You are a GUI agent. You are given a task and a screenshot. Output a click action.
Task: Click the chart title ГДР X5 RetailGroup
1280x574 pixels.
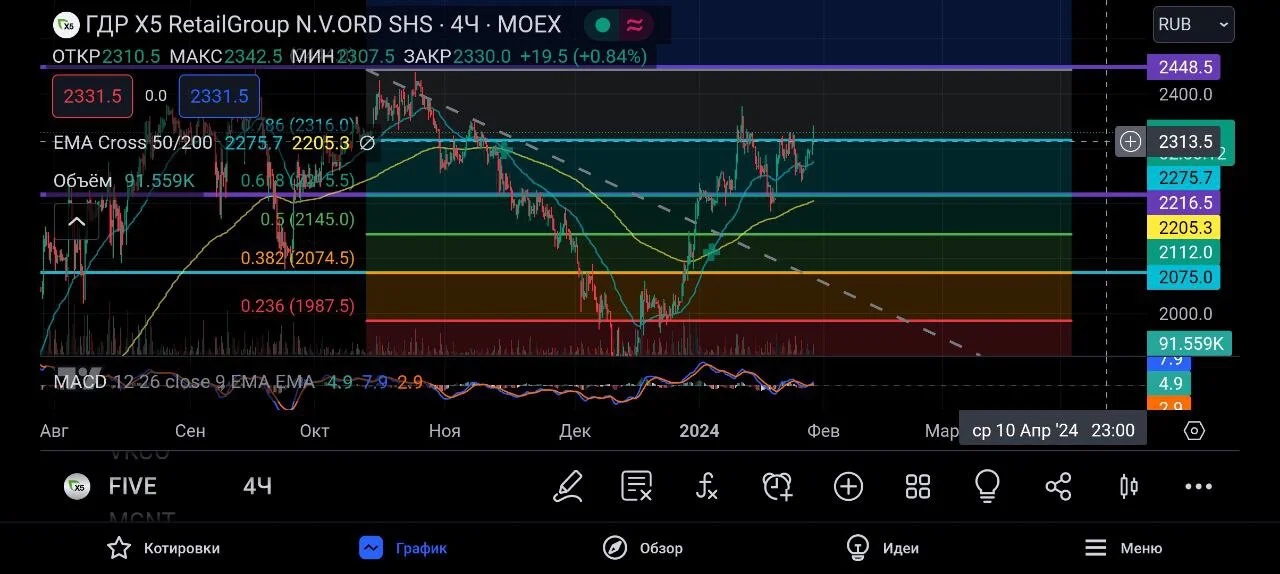[323, 24]
